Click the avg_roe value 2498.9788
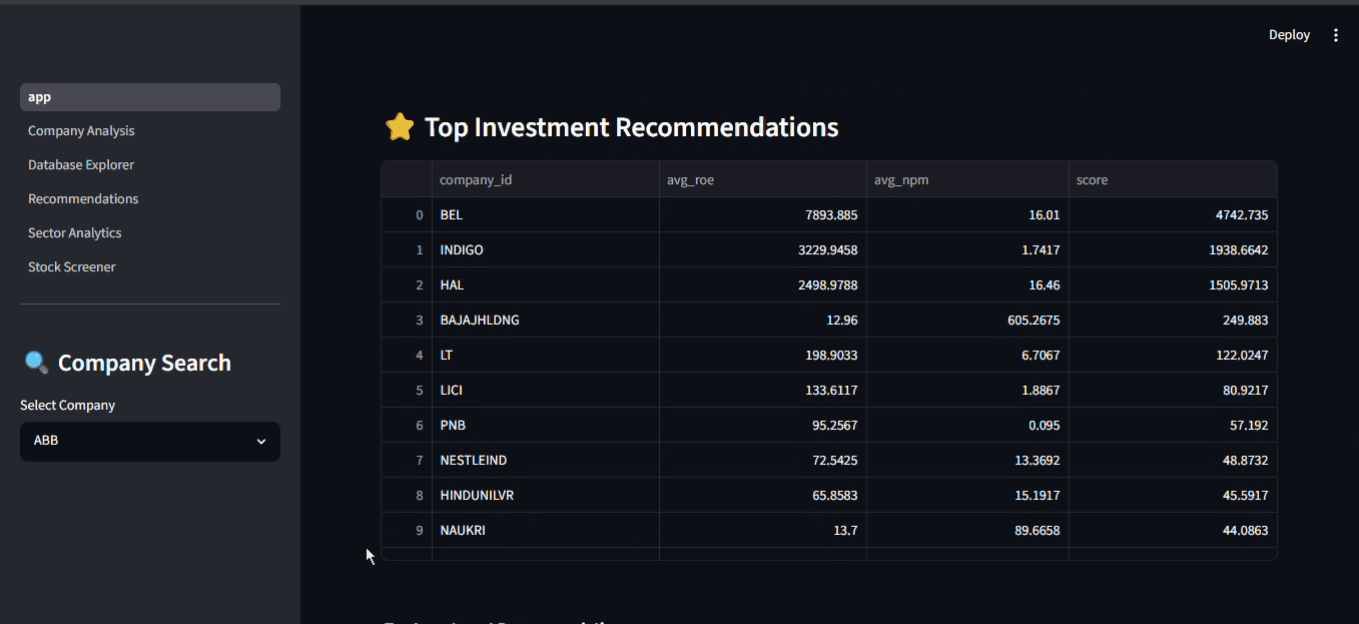The width and height of the screenshot is (1359, 624). coord(763,285)
